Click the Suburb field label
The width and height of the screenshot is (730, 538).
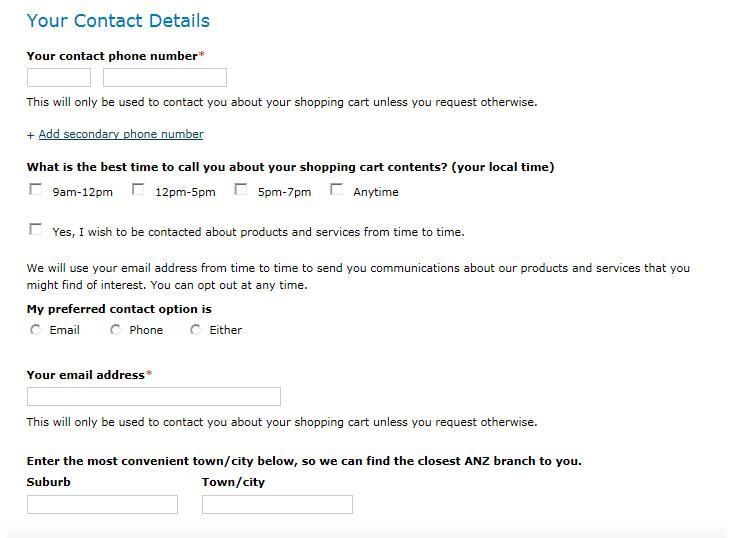coord(49,482)
